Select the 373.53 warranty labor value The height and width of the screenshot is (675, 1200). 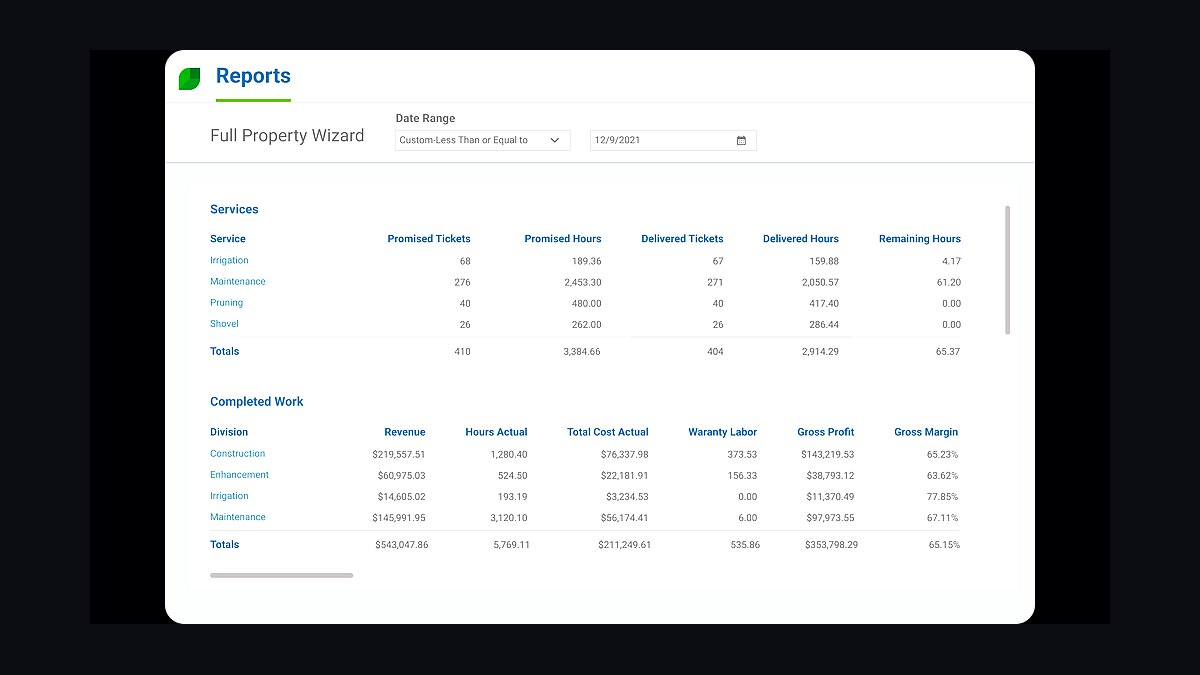coord(741,454)
